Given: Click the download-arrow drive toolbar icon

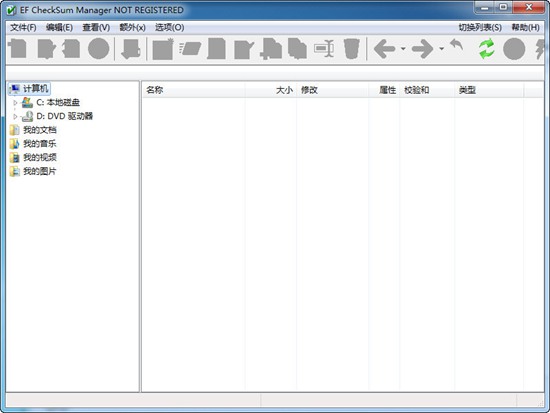Looking at the screenshot, I should pos(130,49).
